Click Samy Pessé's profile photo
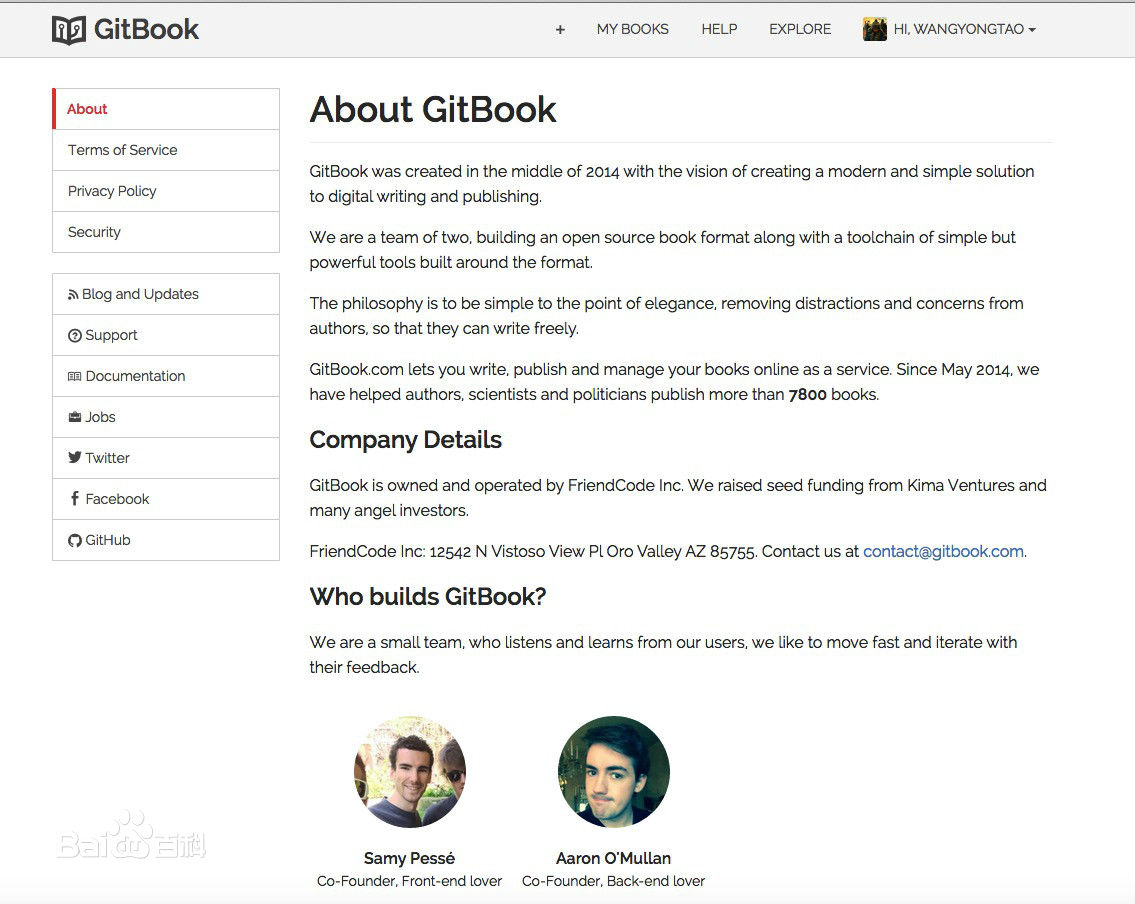Viewport: 1135px width, 904px height. click(410, 772)
